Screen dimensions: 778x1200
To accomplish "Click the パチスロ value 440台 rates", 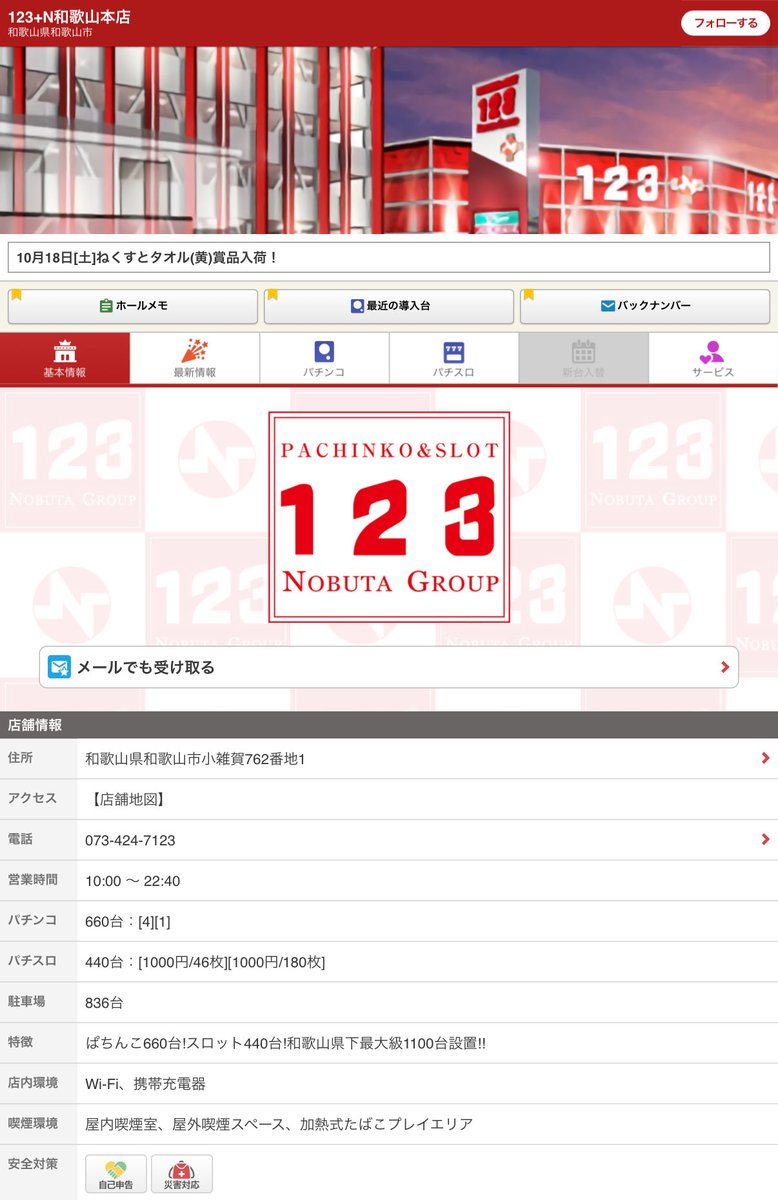I will point(205,962).
